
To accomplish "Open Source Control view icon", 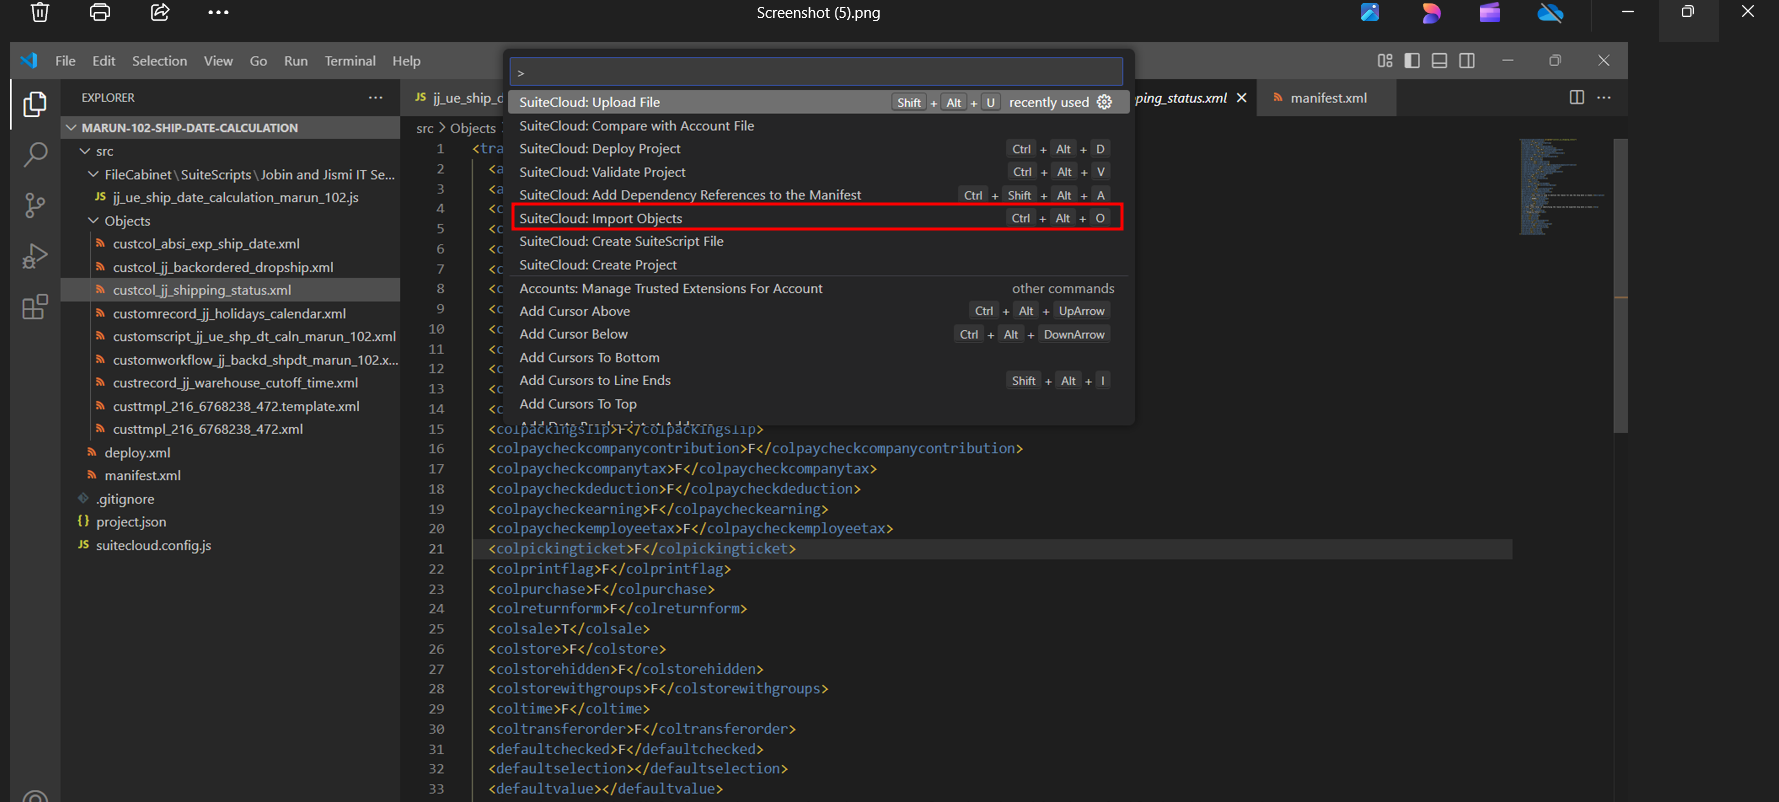I will [35, 205].
